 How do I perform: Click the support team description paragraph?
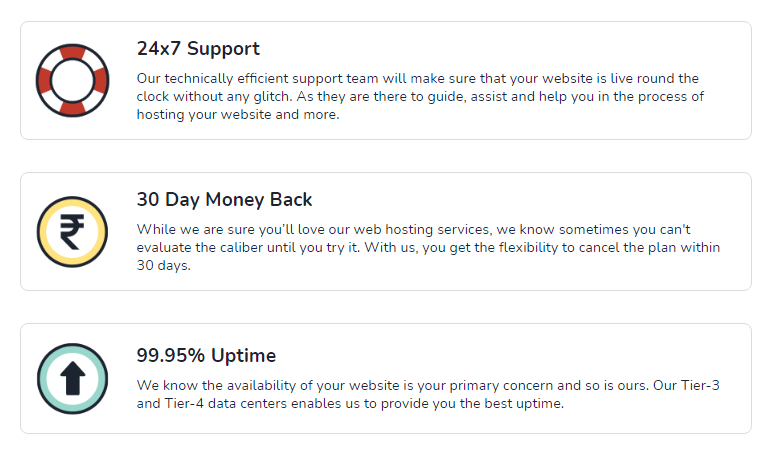click(x=420, y=97)
